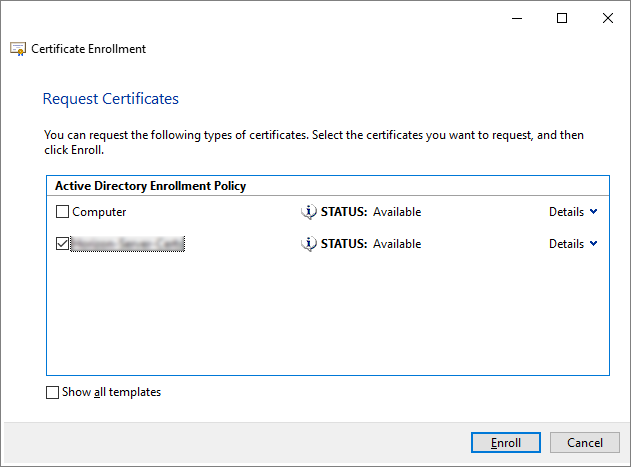
Task: Click the info status icon for Computer
Action: coord(309,212)
